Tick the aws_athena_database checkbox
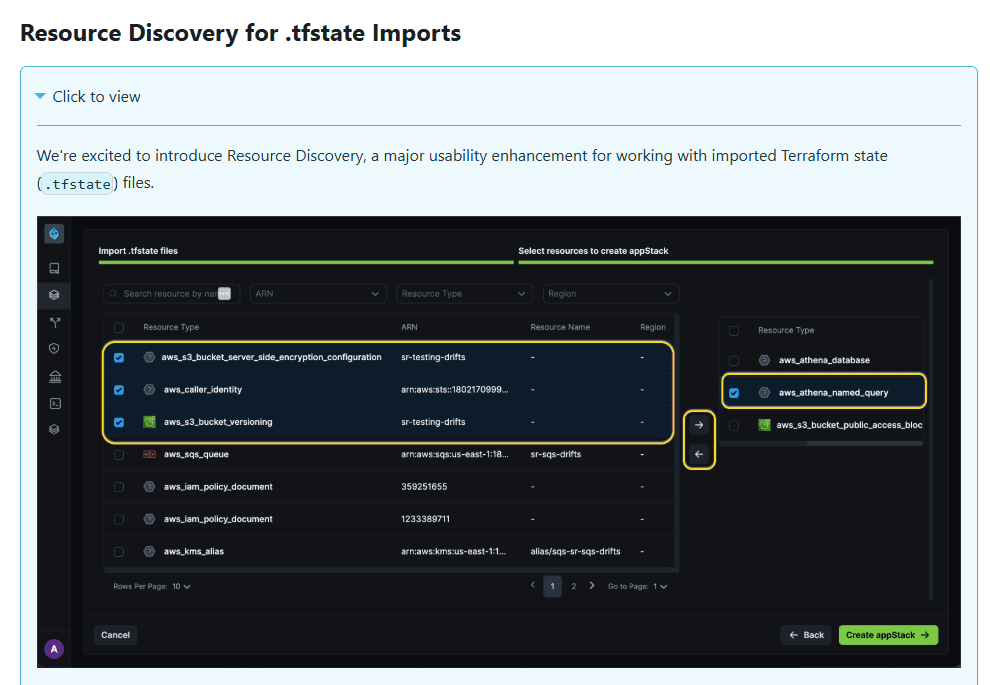 (x=734, y=360)
